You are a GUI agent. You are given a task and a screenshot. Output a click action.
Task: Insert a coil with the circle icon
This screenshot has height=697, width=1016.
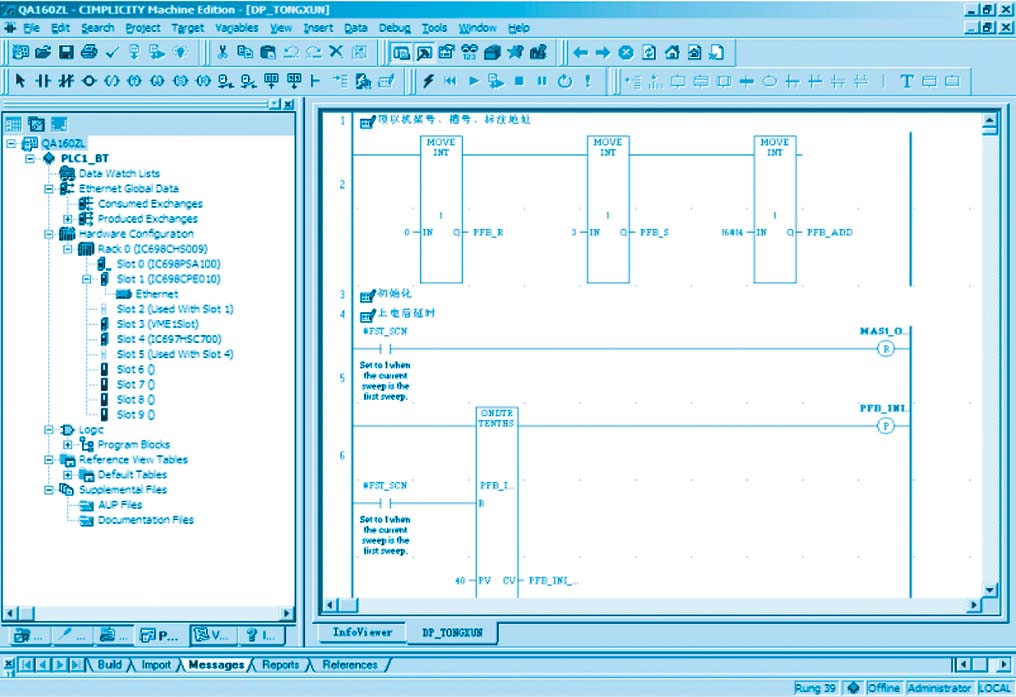89,81
